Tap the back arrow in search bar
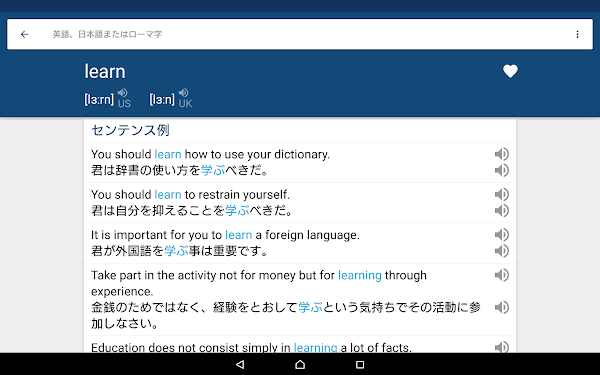This screenshot has height=375, width=600. click(24, 34)
